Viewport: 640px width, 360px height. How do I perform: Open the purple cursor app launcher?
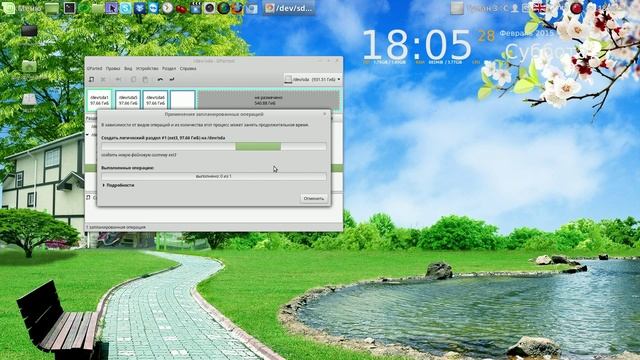tap(111, 8)
